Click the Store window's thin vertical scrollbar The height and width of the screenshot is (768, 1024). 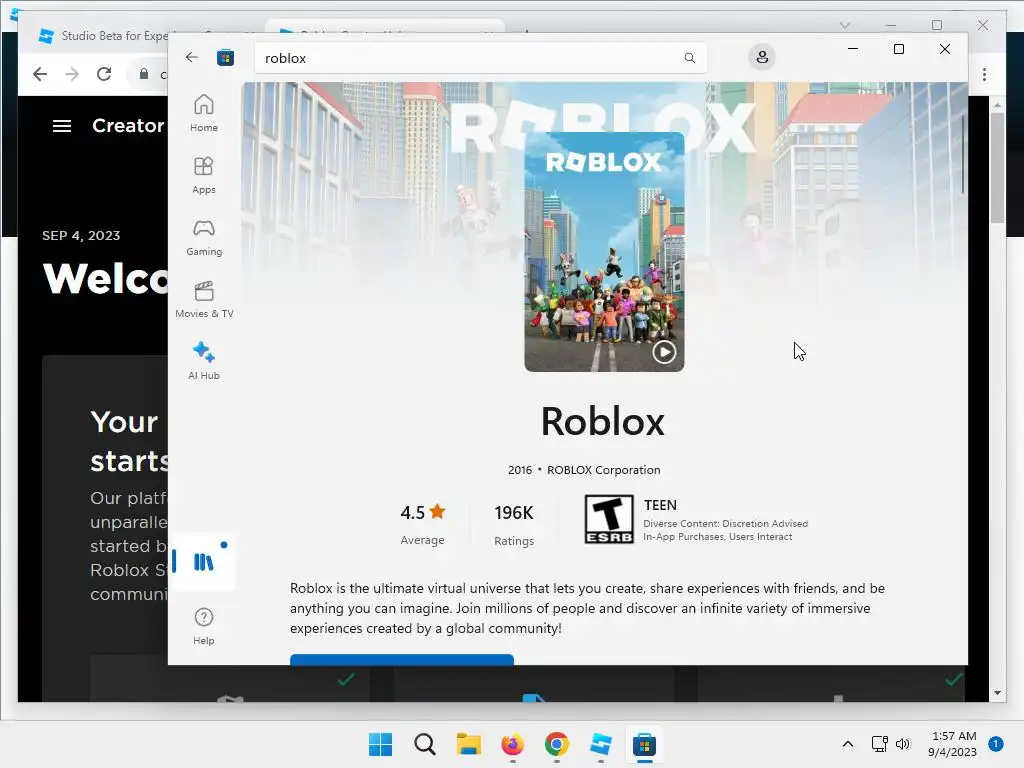point(963,154)
